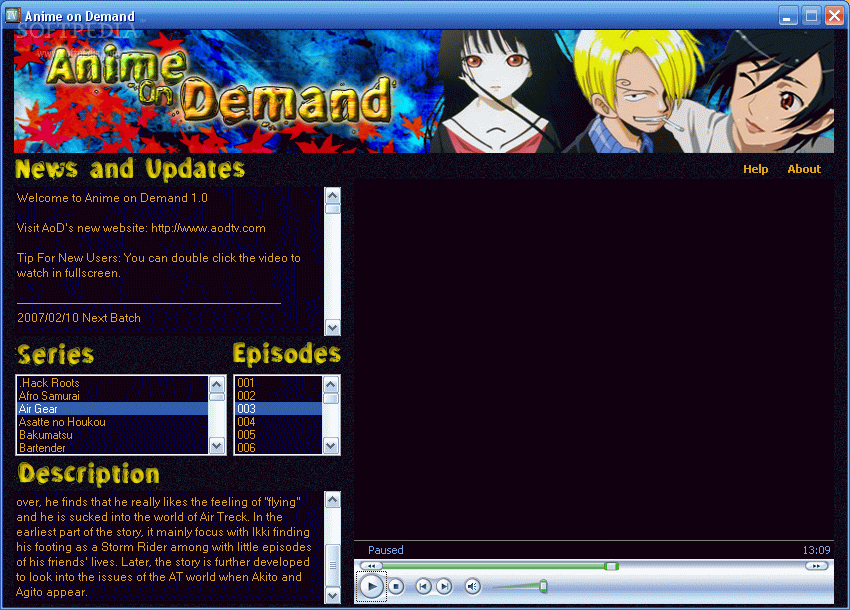Open the About page
Screen dimensions: 850x610
click(804, 169)
